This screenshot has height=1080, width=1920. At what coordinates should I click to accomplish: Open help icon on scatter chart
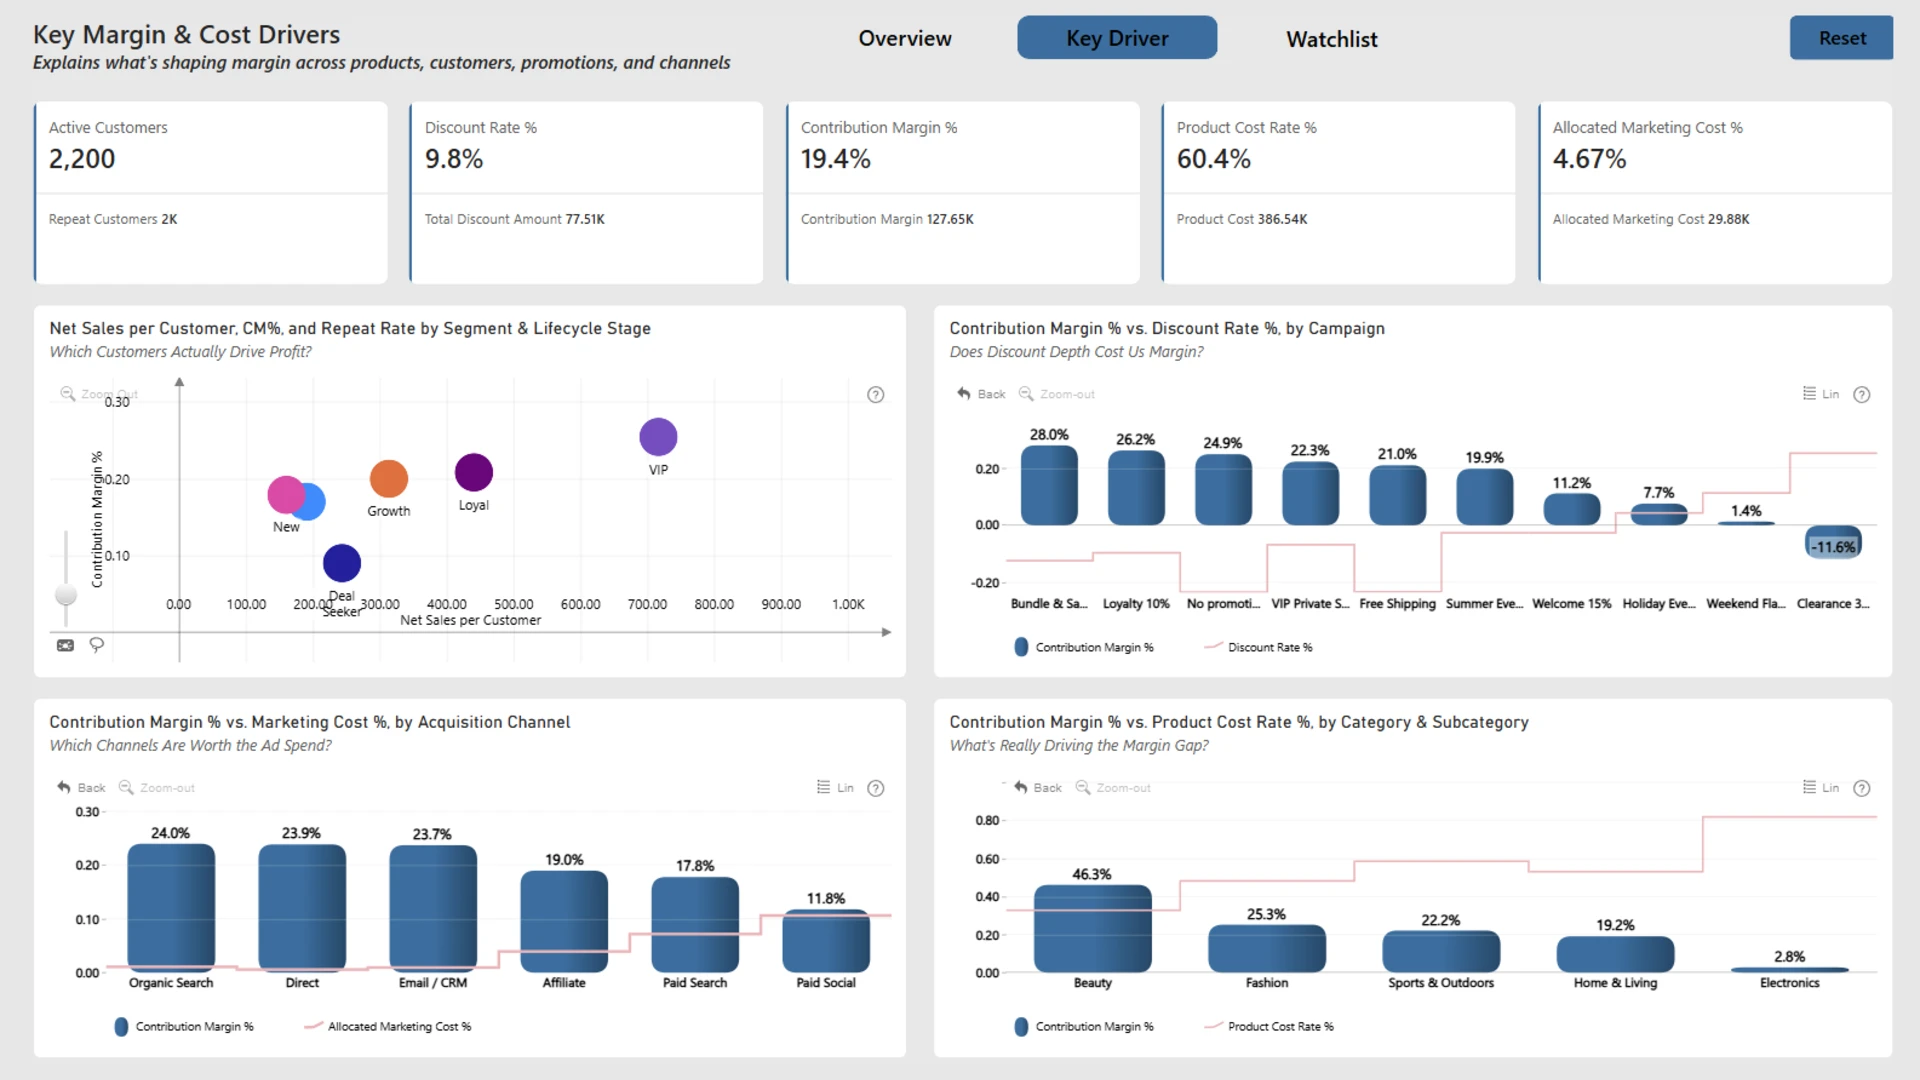click(x=875, y=395)
